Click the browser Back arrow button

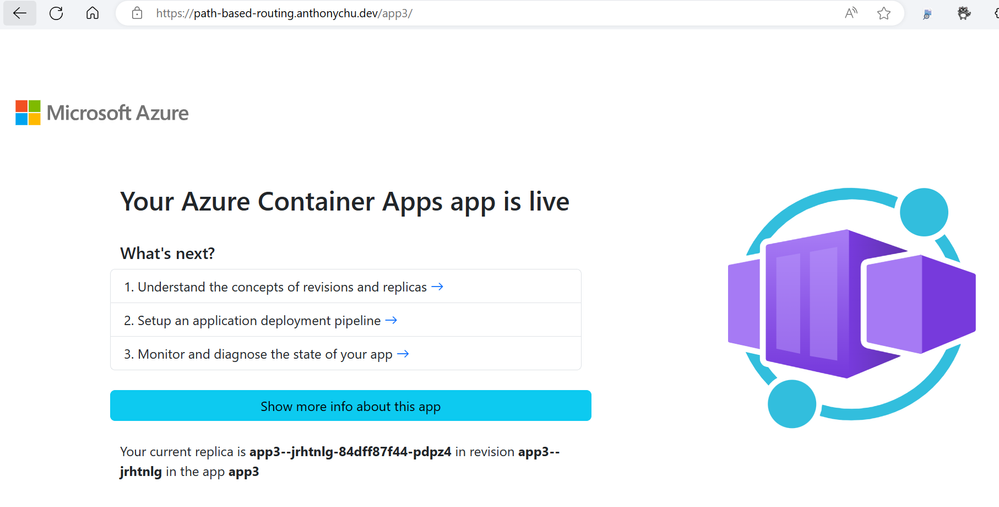[x=20, y=13]
